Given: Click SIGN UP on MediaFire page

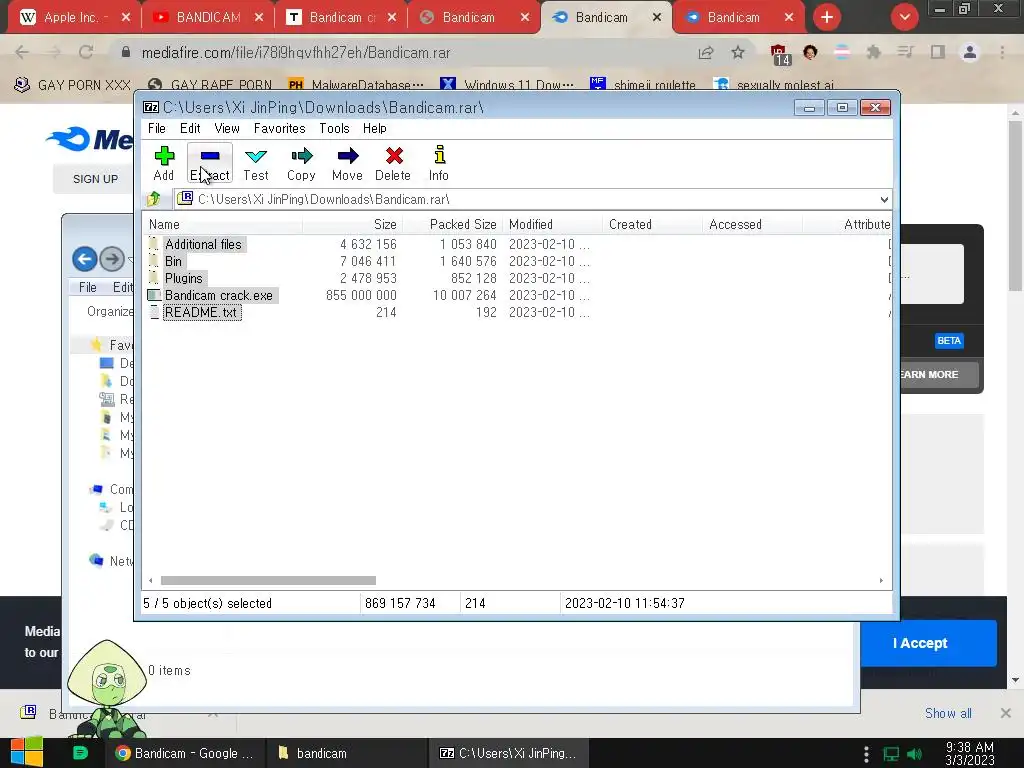Looking at the screenshot, I should pyautogui.click(x=95, y=179).
